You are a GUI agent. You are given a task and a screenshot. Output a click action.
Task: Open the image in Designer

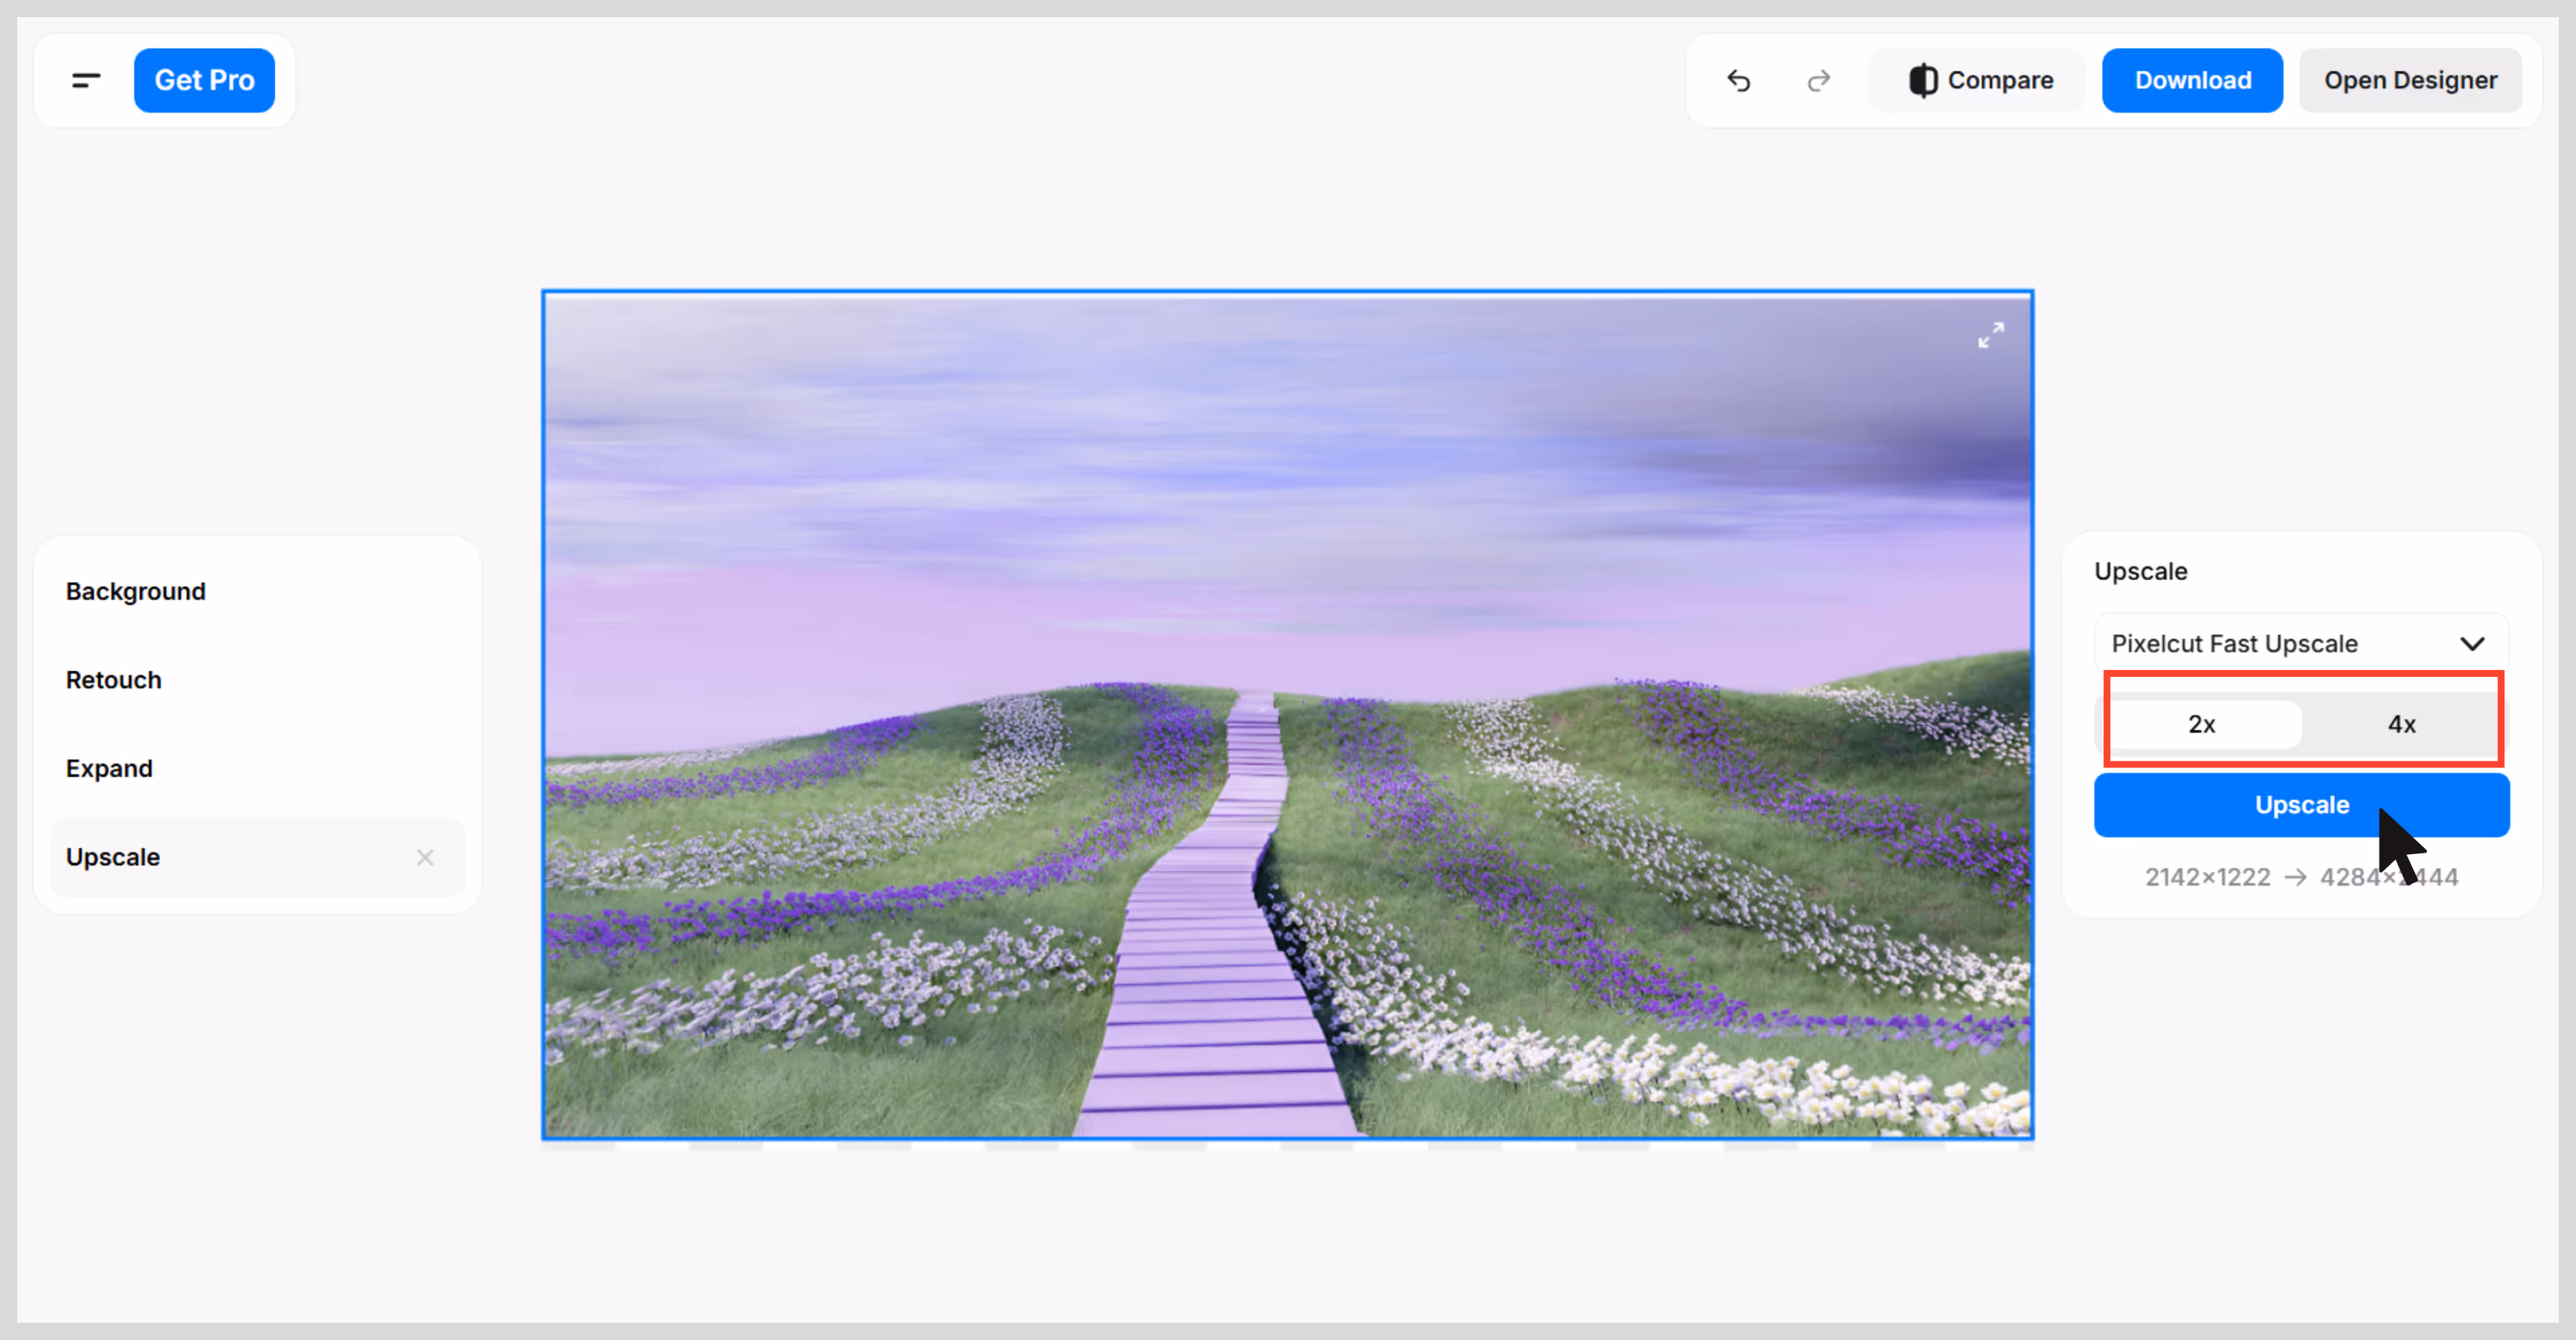[2410, 80]
